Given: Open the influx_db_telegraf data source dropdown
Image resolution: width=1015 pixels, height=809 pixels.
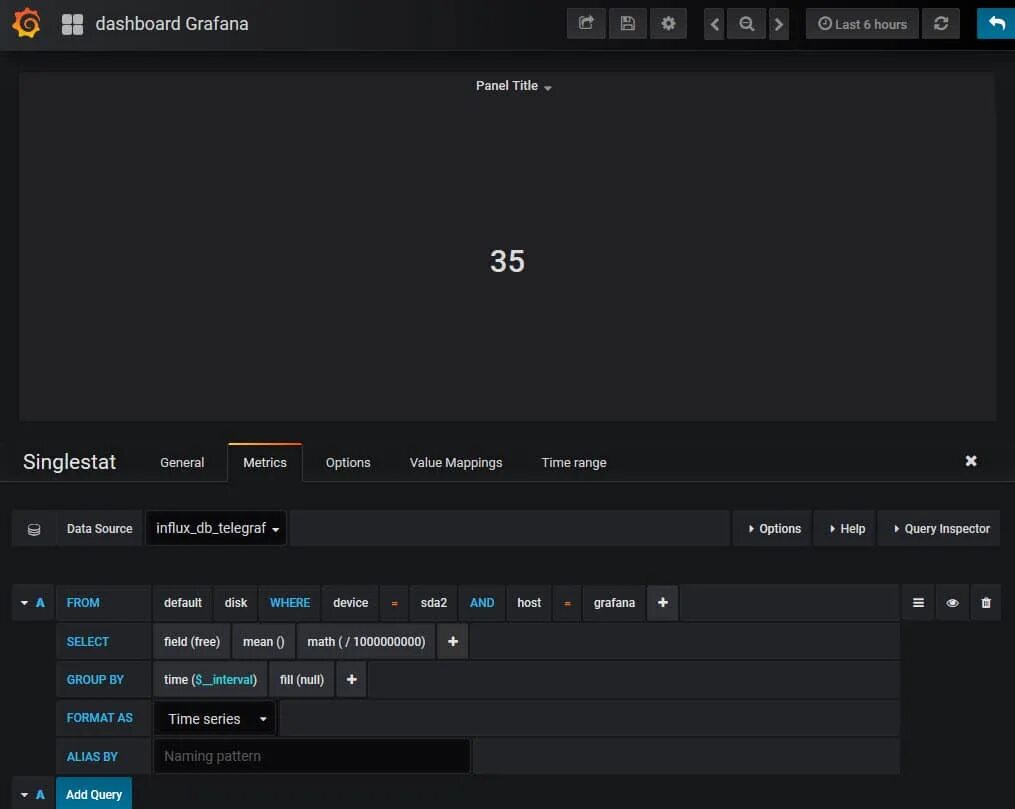Looking at the screenshot, I should tap(216, 528).
